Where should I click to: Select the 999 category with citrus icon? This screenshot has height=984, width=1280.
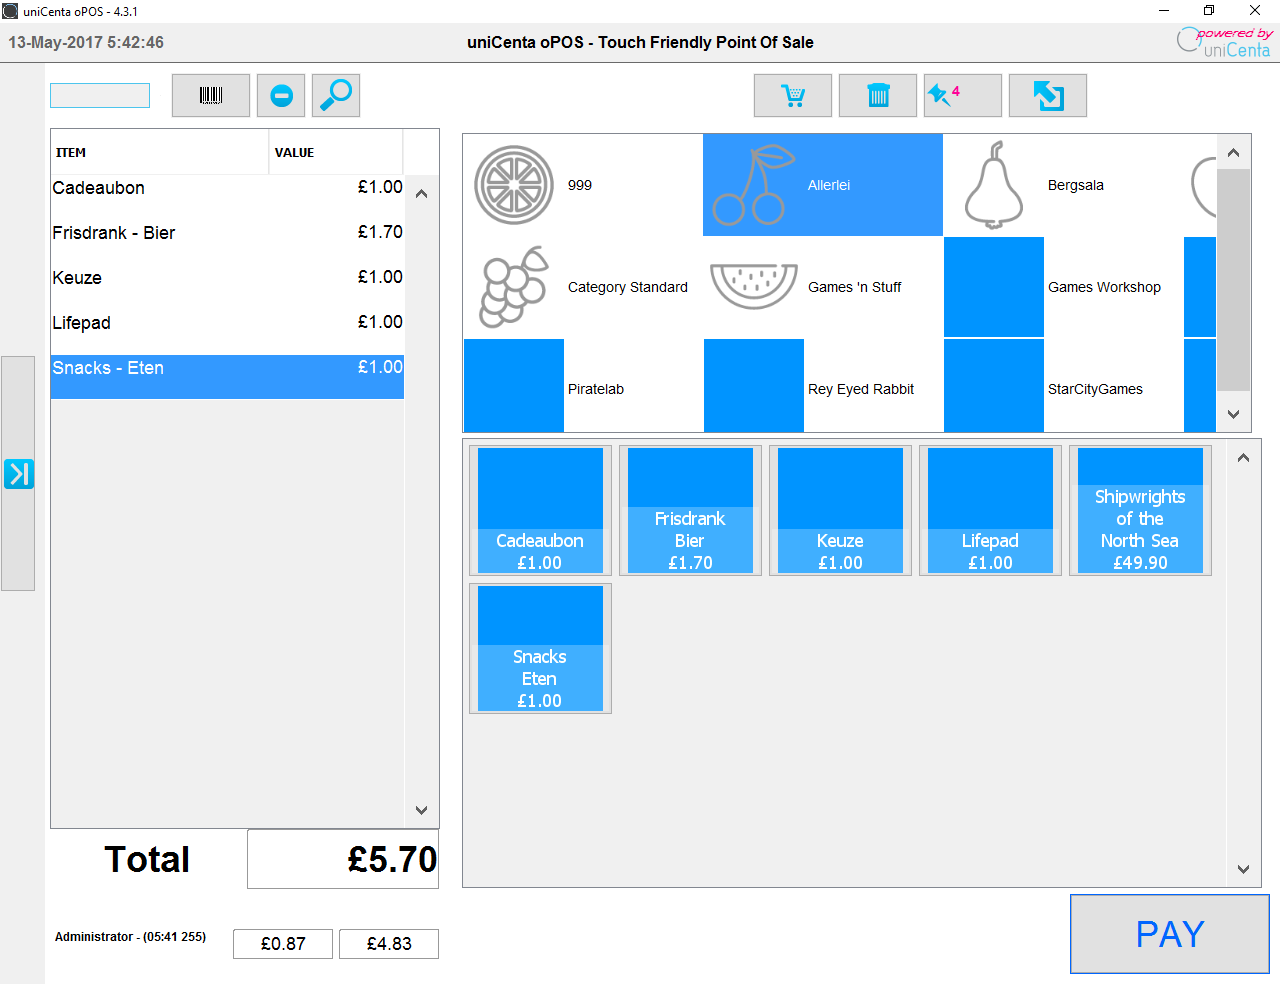coord(583,185)
